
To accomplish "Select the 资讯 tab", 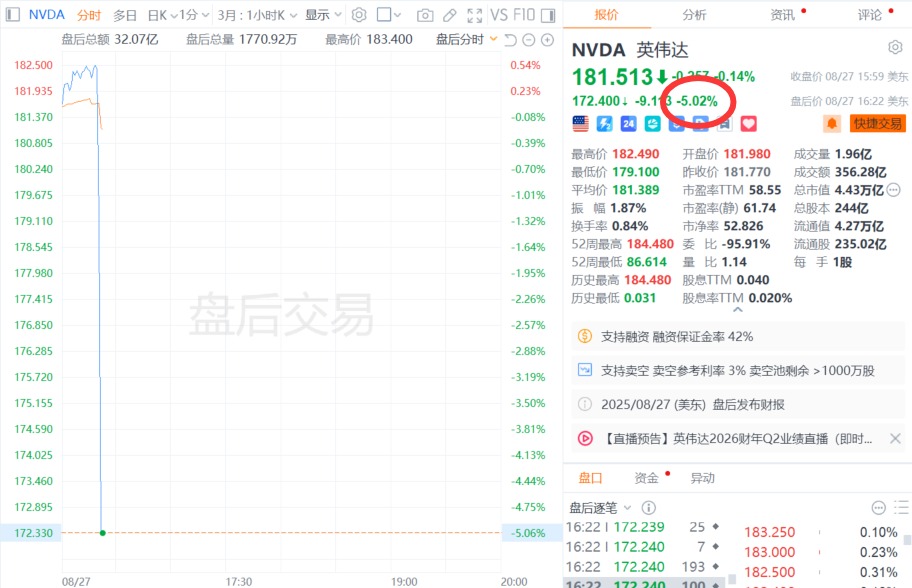I will (x=782, y=15).
